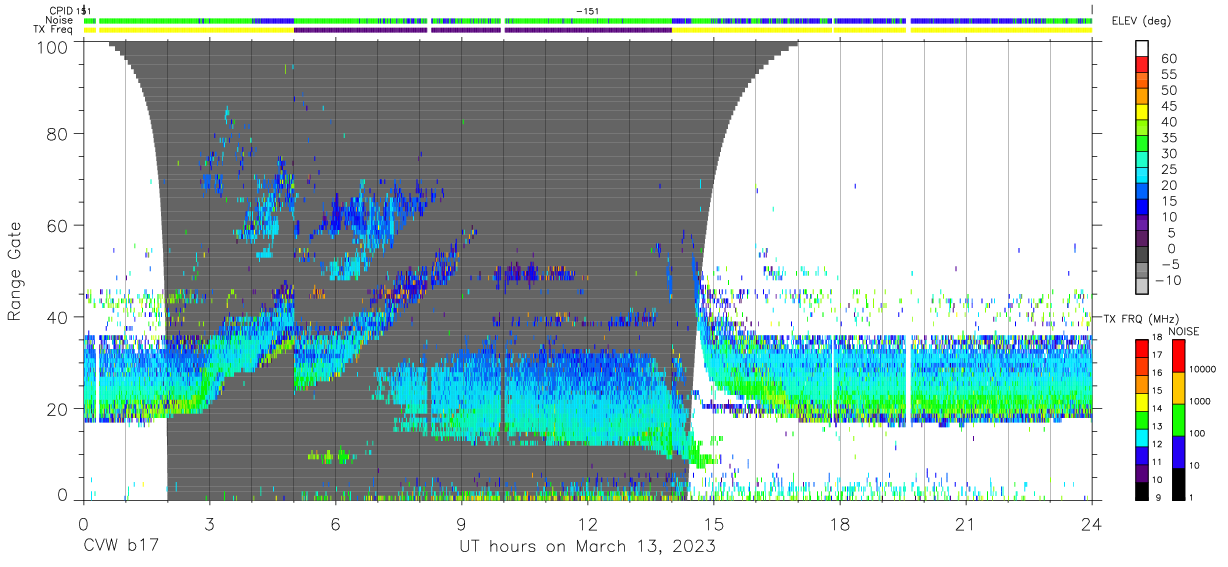Click the x-axis tick label '3'
The width and height of the screenshot is (1228, 567).
pyautogui.click(x=209, y=524)
